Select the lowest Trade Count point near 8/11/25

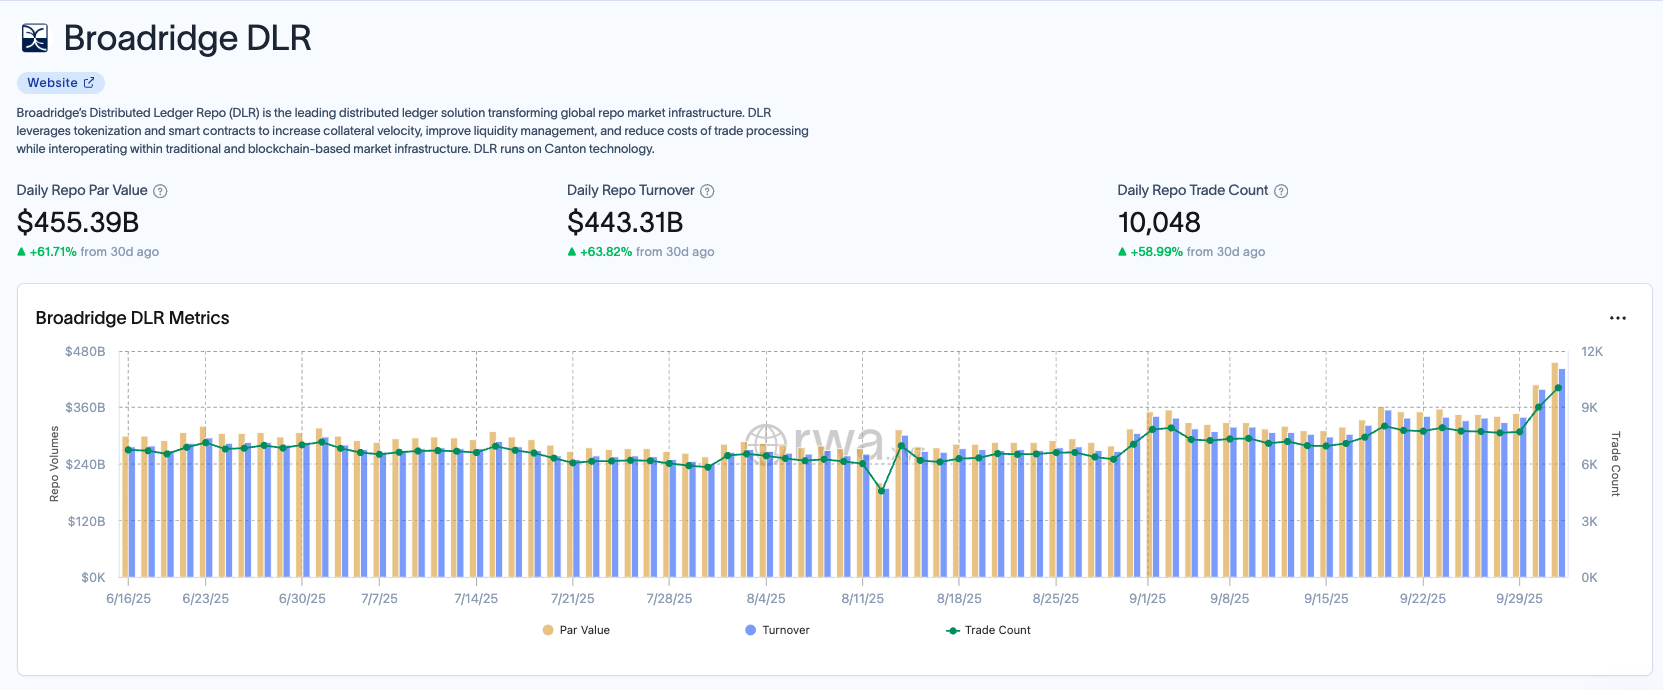881,491
